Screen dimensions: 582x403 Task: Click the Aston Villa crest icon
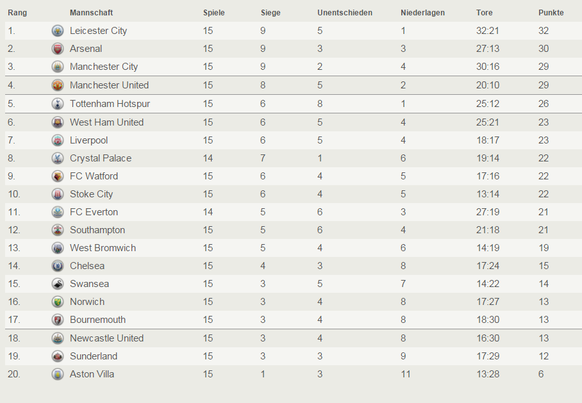tap(58, 374)
